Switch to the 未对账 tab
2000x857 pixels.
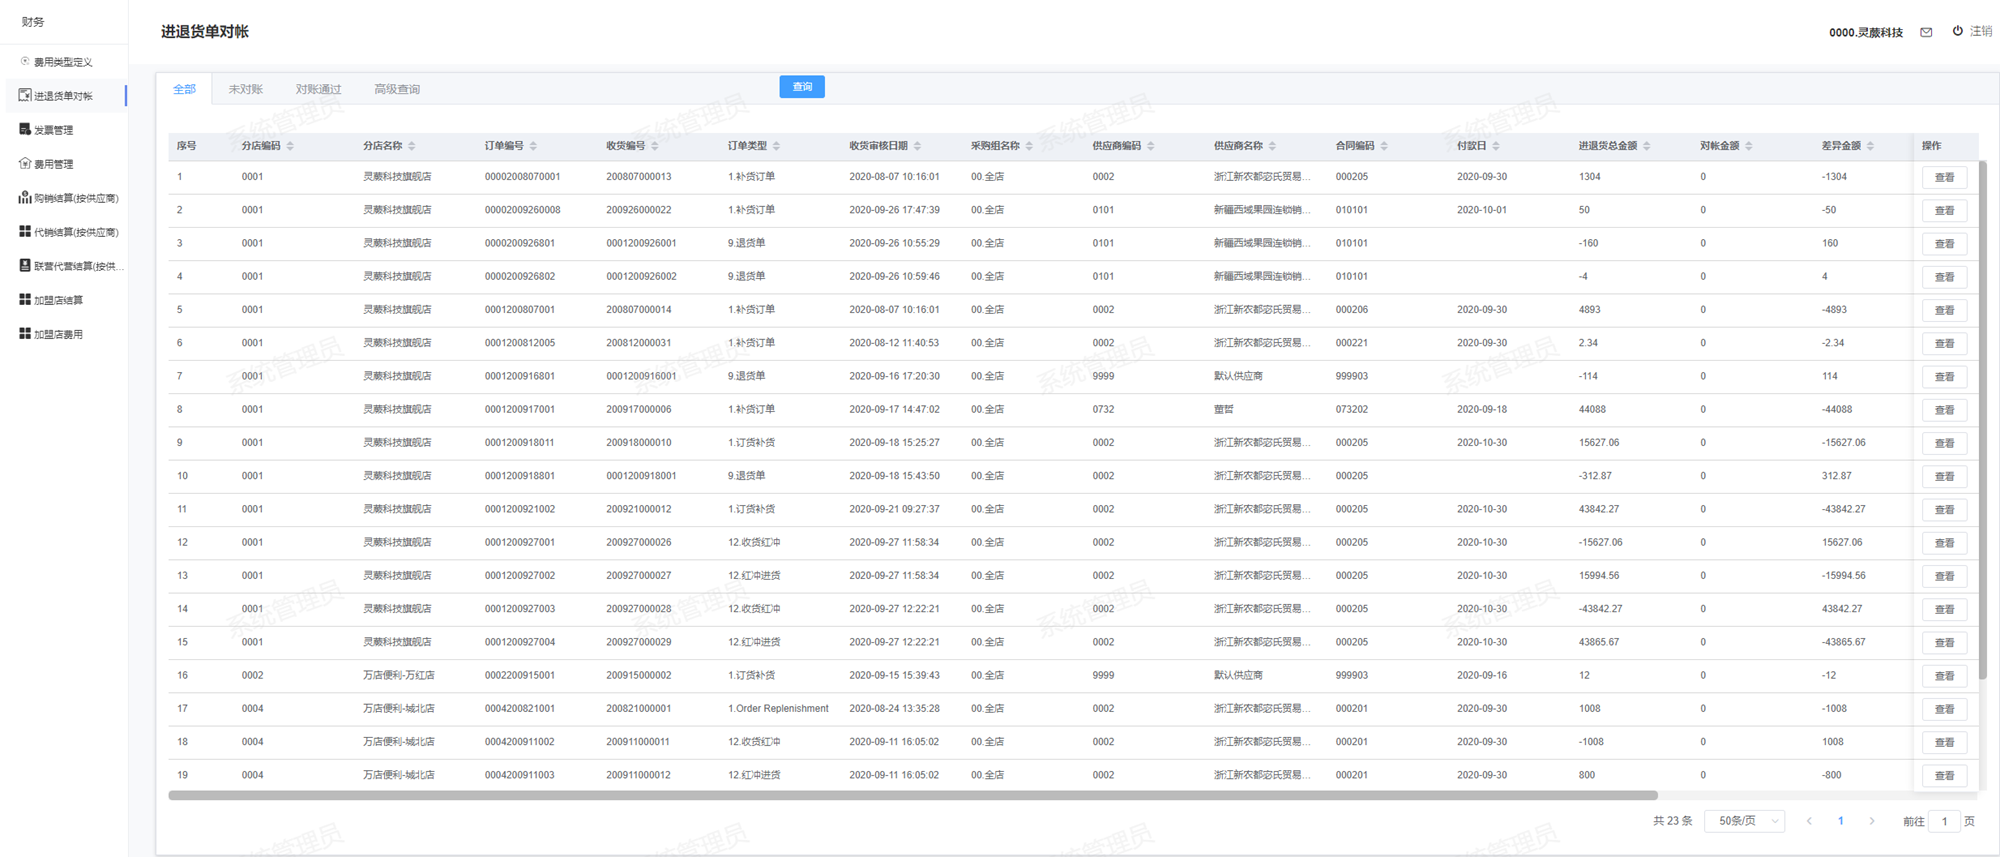[245, 89]
